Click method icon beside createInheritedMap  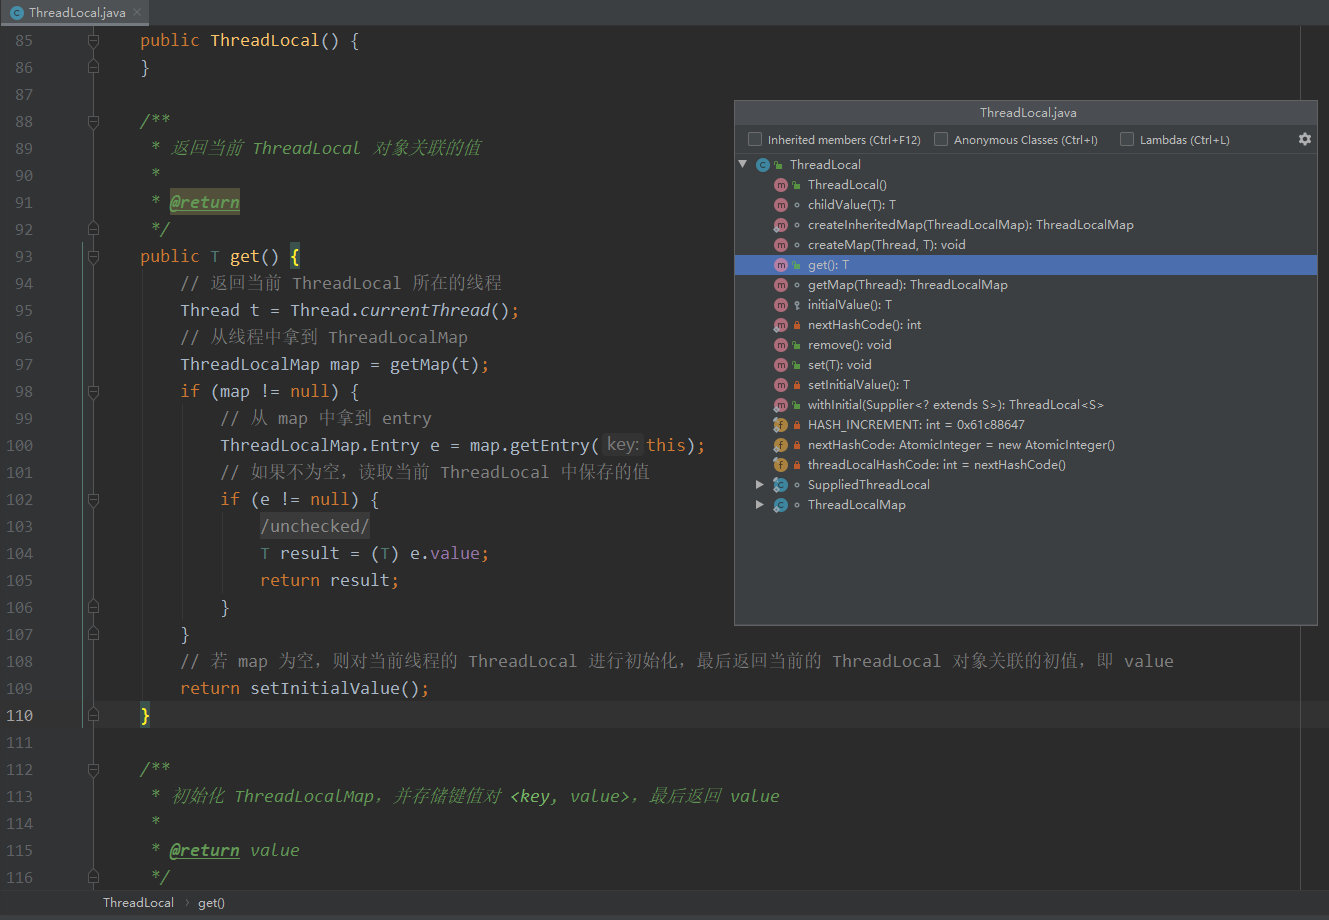tap(781, 225)
